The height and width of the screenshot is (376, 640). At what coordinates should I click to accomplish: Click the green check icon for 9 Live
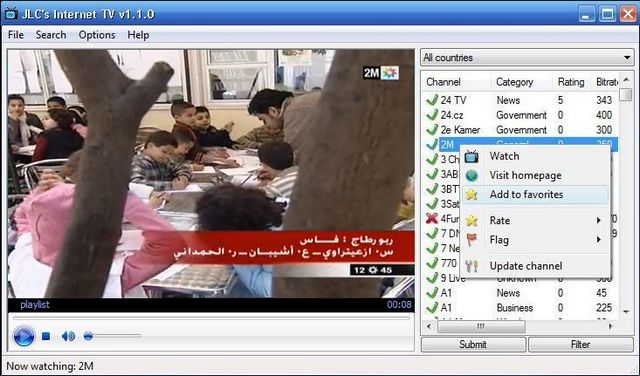432,278
